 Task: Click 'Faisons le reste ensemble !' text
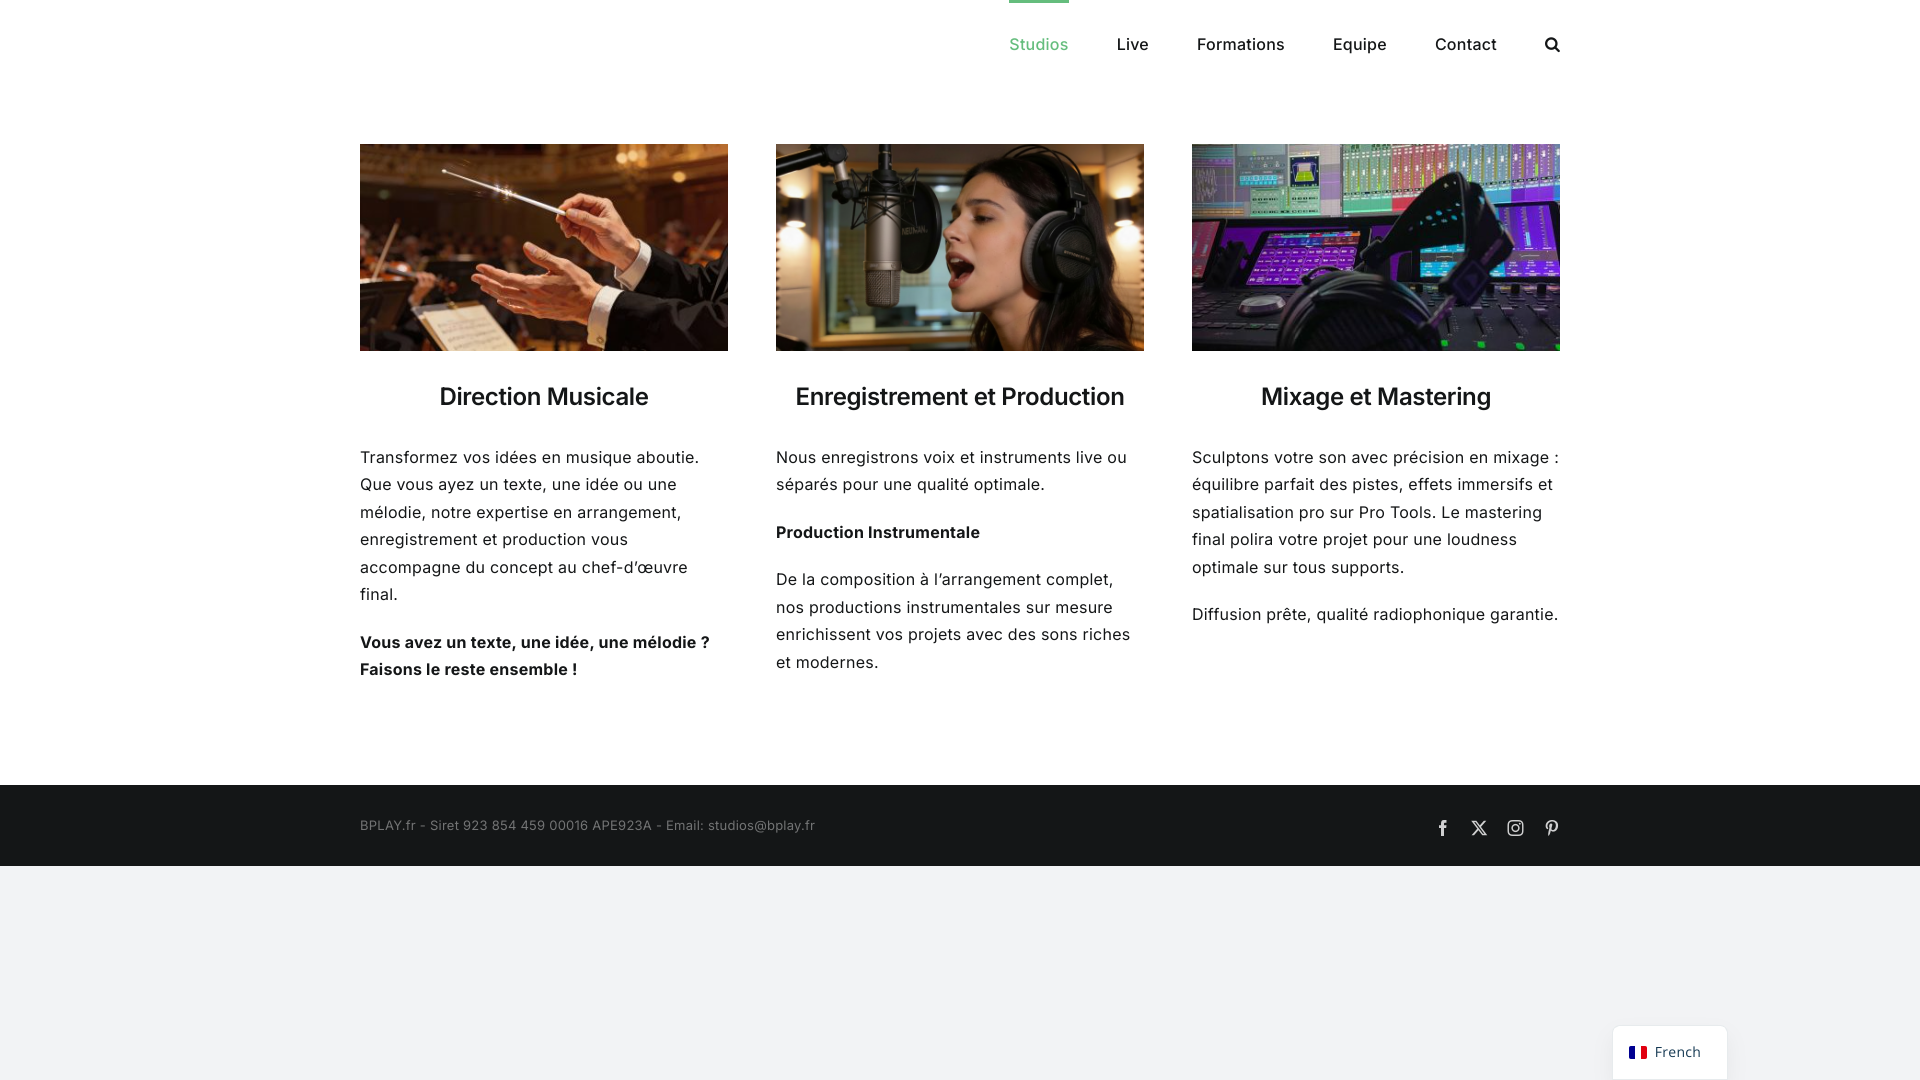tap(468, 669)
